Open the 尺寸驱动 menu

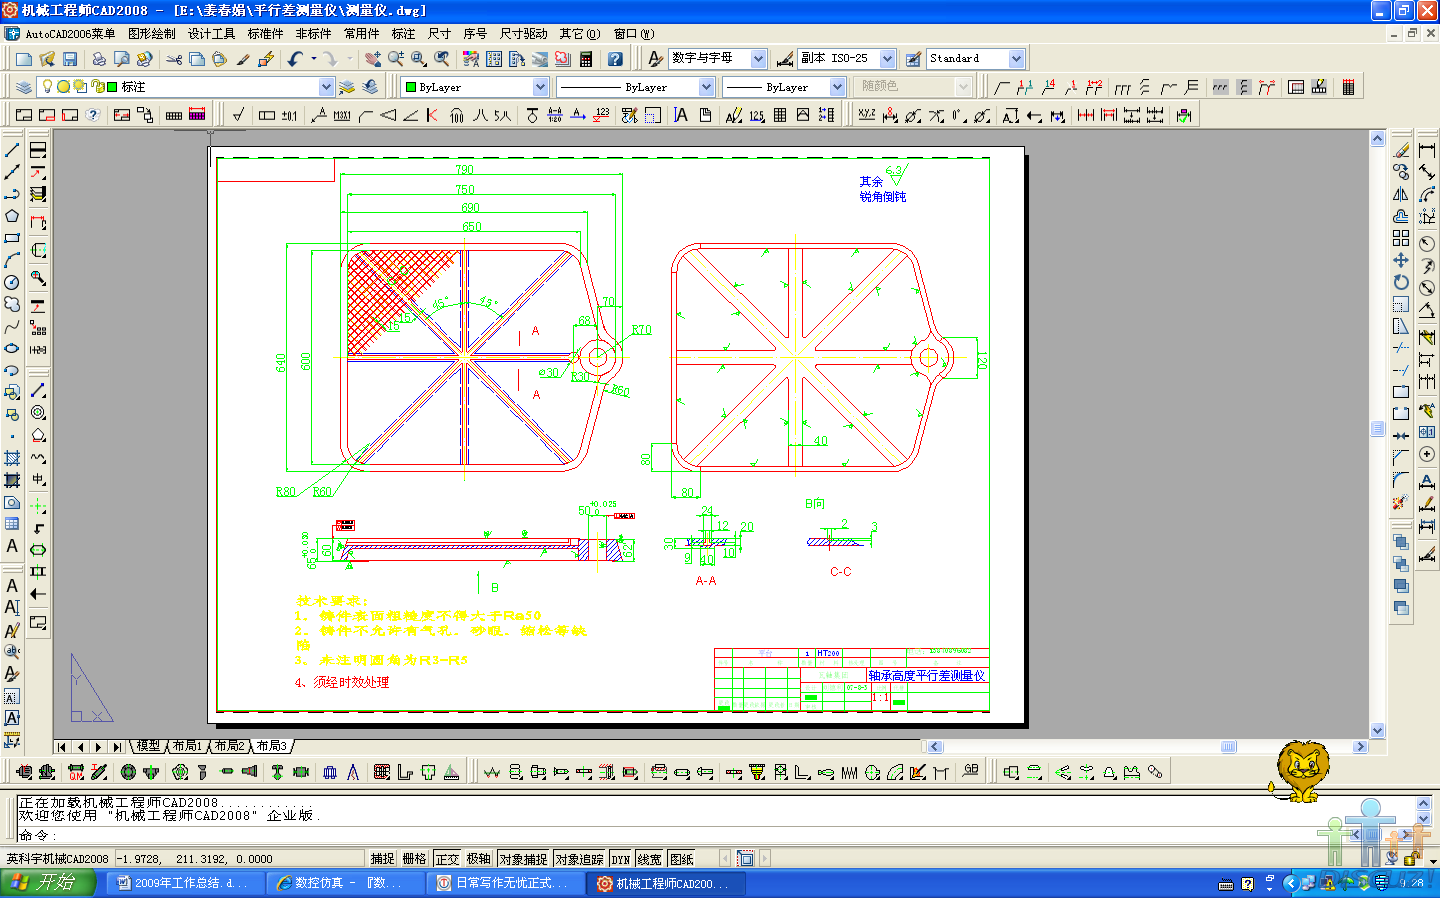pos(524,34)
